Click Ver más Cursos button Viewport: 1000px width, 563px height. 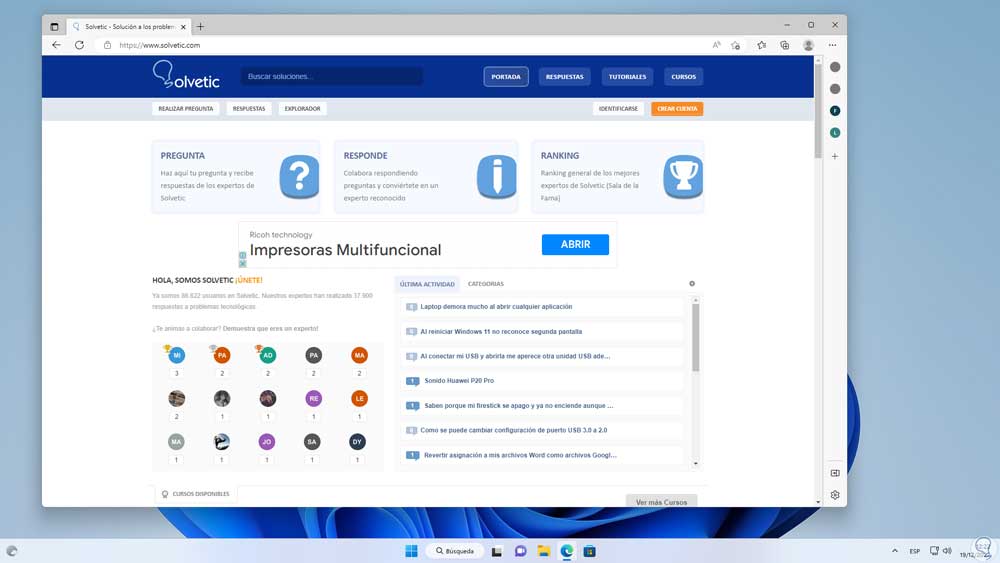(661, 502)
